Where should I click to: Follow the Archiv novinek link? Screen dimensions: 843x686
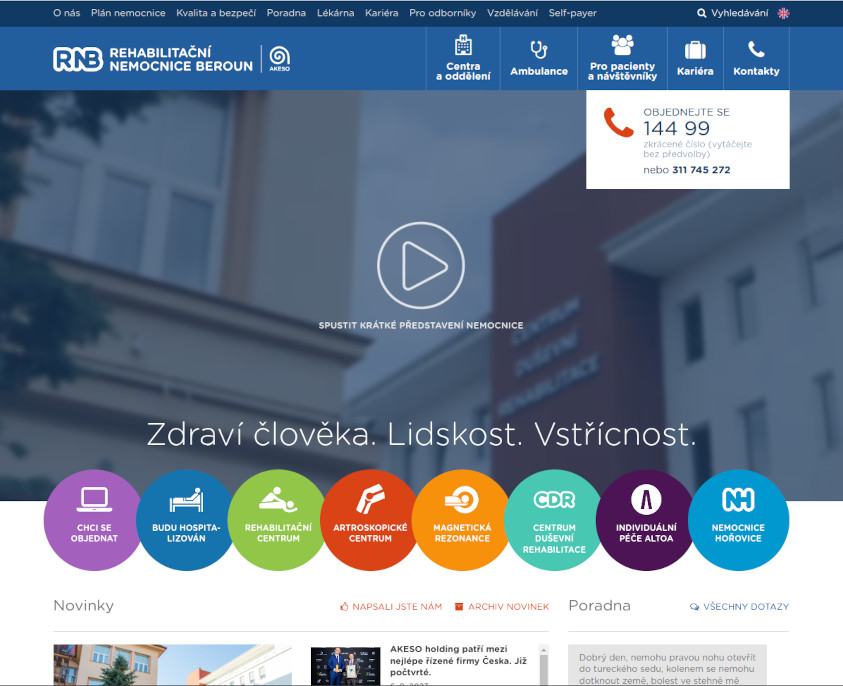[509, 606]
